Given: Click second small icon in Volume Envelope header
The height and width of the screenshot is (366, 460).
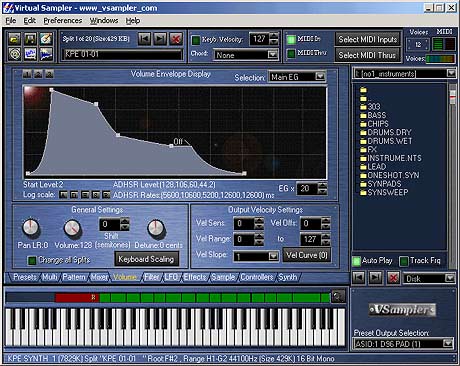Looking at the screenshot, I should (38, 74).
